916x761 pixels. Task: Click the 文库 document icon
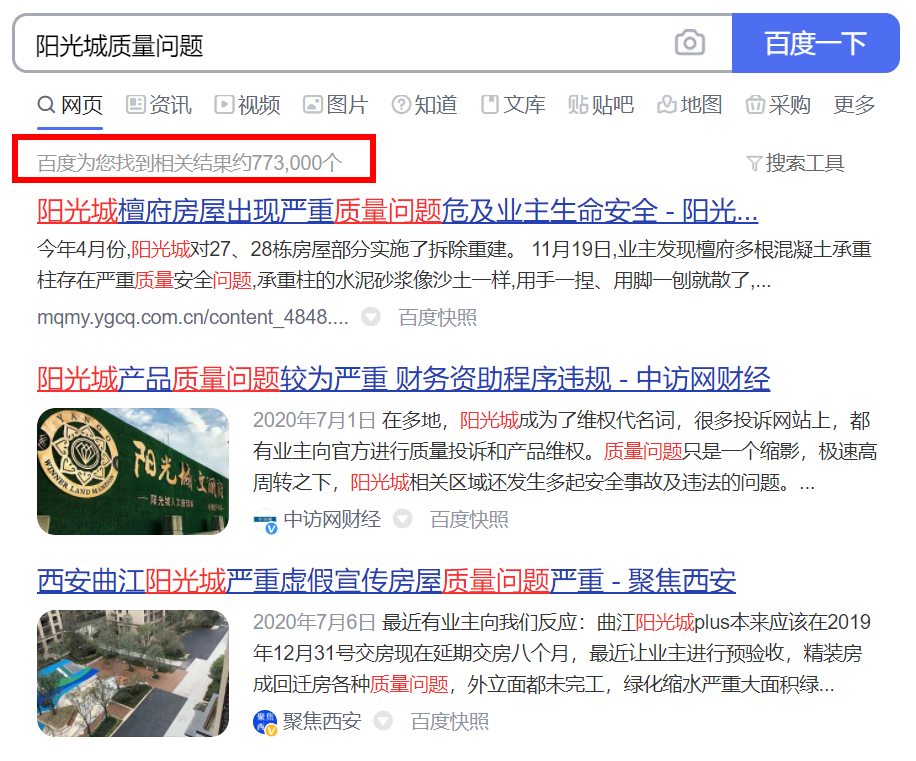tap(490, 105)
